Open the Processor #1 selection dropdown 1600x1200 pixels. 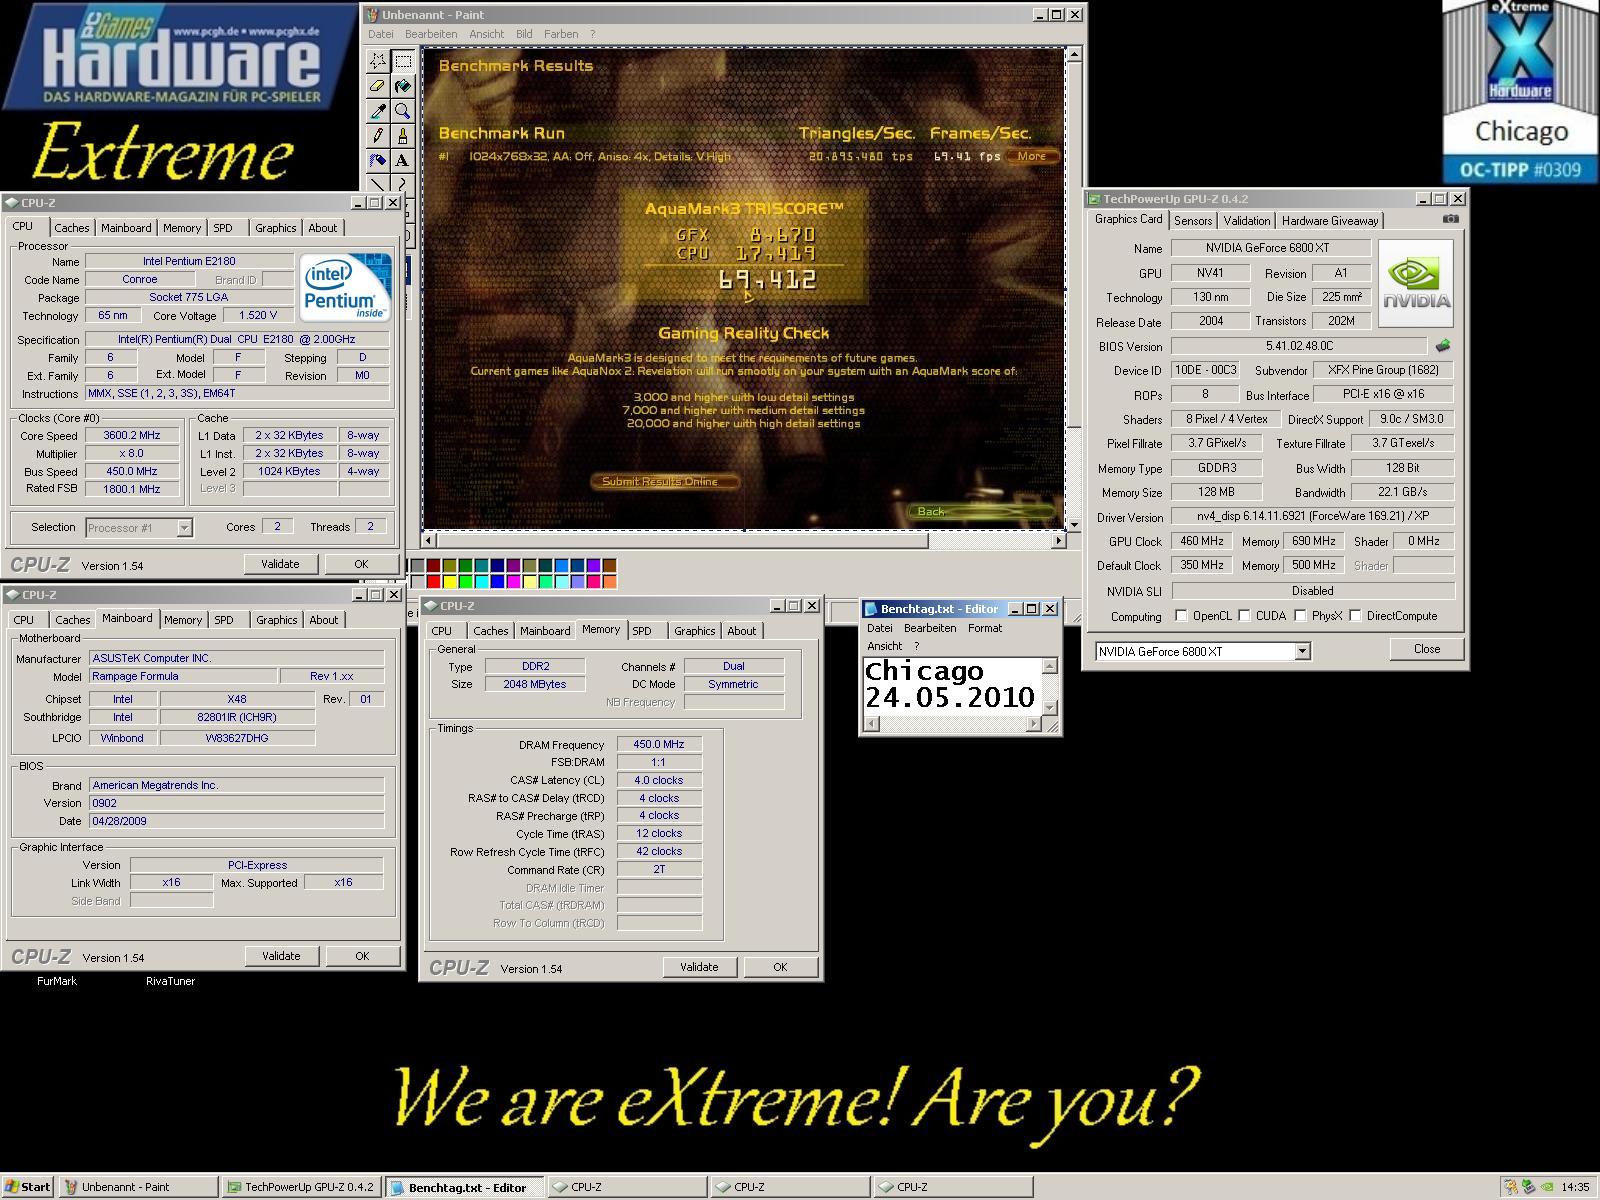tap(184, 527)
